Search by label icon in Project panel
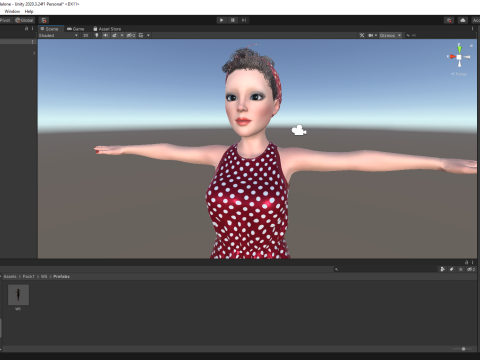 coord(452,269)
